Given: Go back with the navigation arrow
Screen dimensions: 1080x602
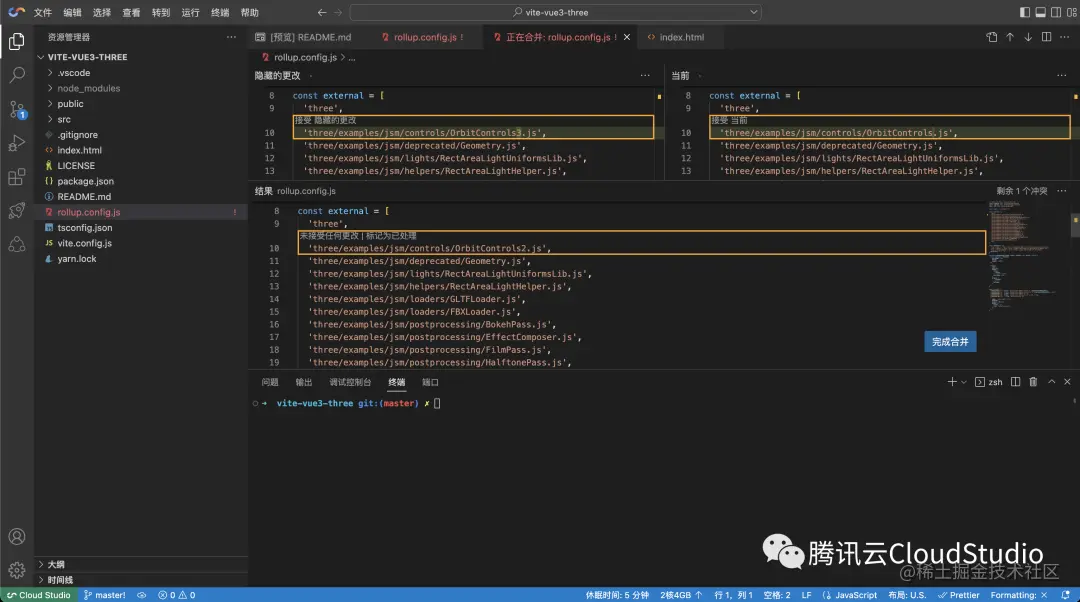Looking at the screenshot, I should point(322,12).
